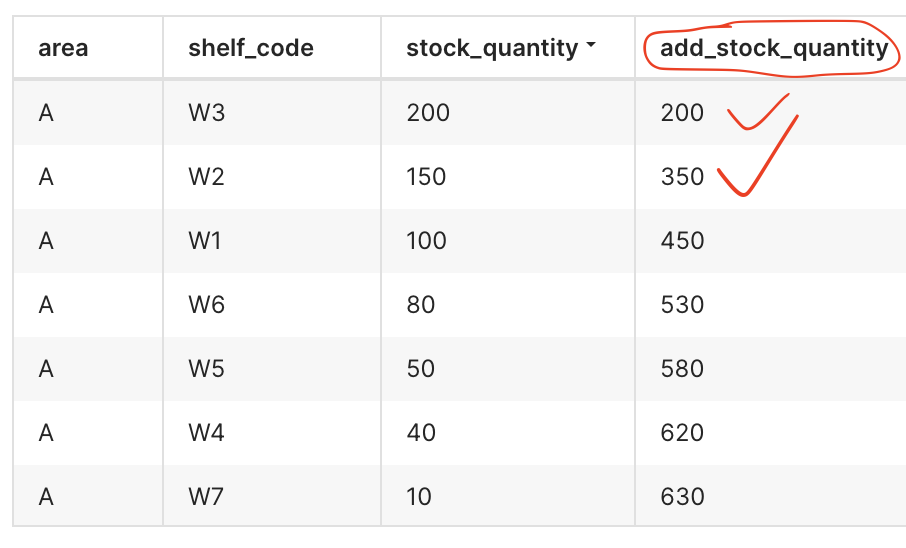
Task: Click the add_stock_quantity cell showing 350
Action: [x=682, y=177]
